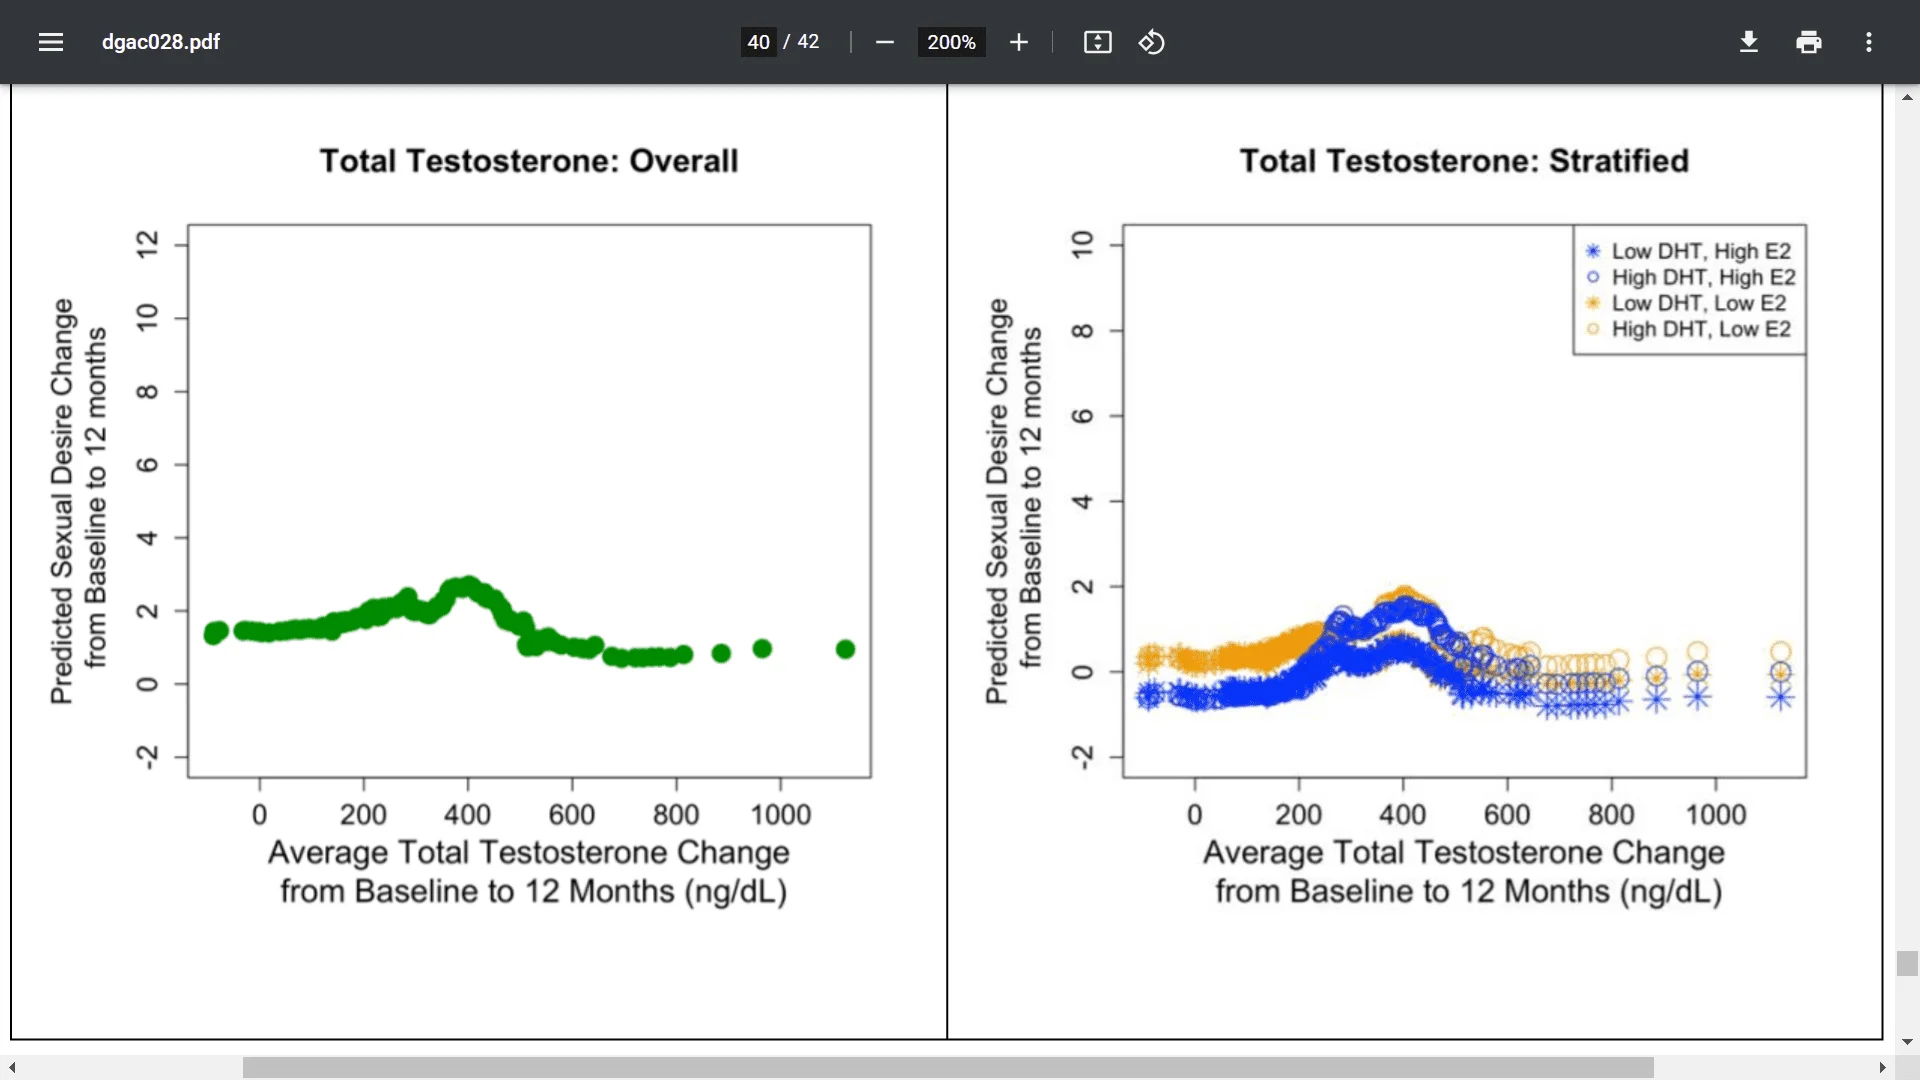Click the scroll up arrow

(x=1907, y=97)
